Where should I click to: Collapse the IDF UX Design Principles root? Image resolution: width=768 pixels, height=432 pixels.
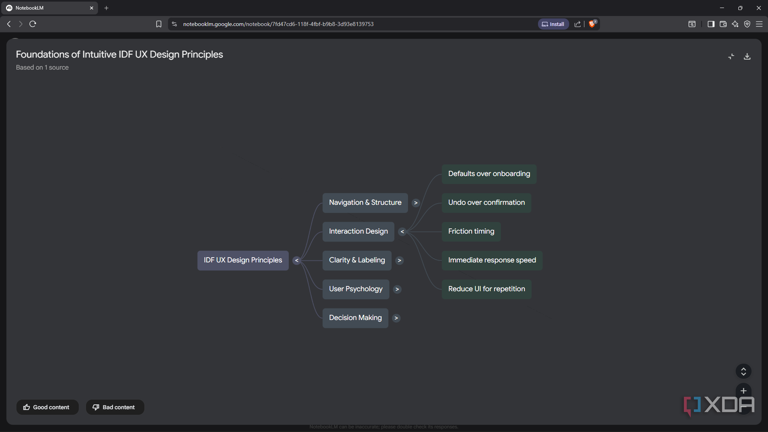296,261
